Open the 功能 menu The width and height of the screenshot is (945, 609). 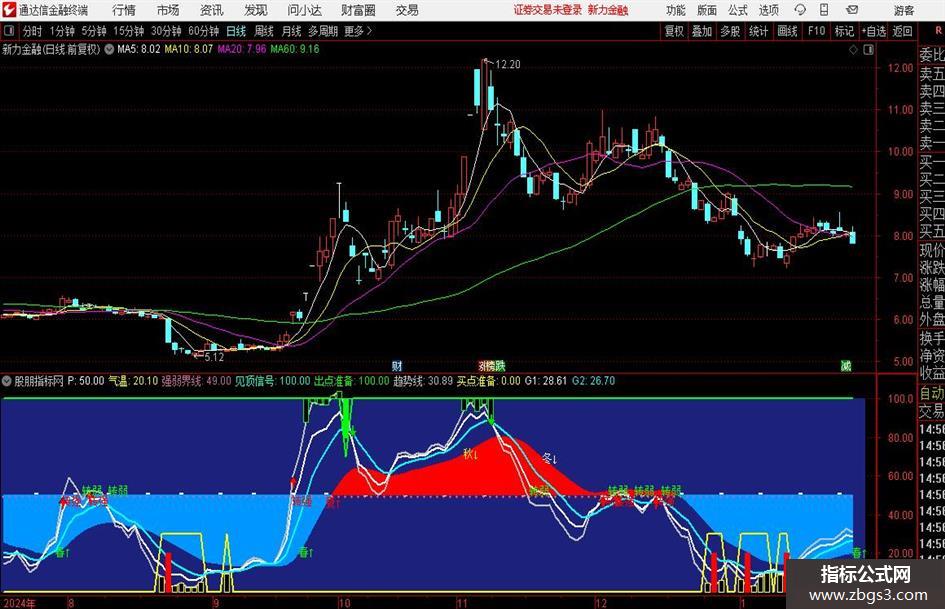click(676, 10)
